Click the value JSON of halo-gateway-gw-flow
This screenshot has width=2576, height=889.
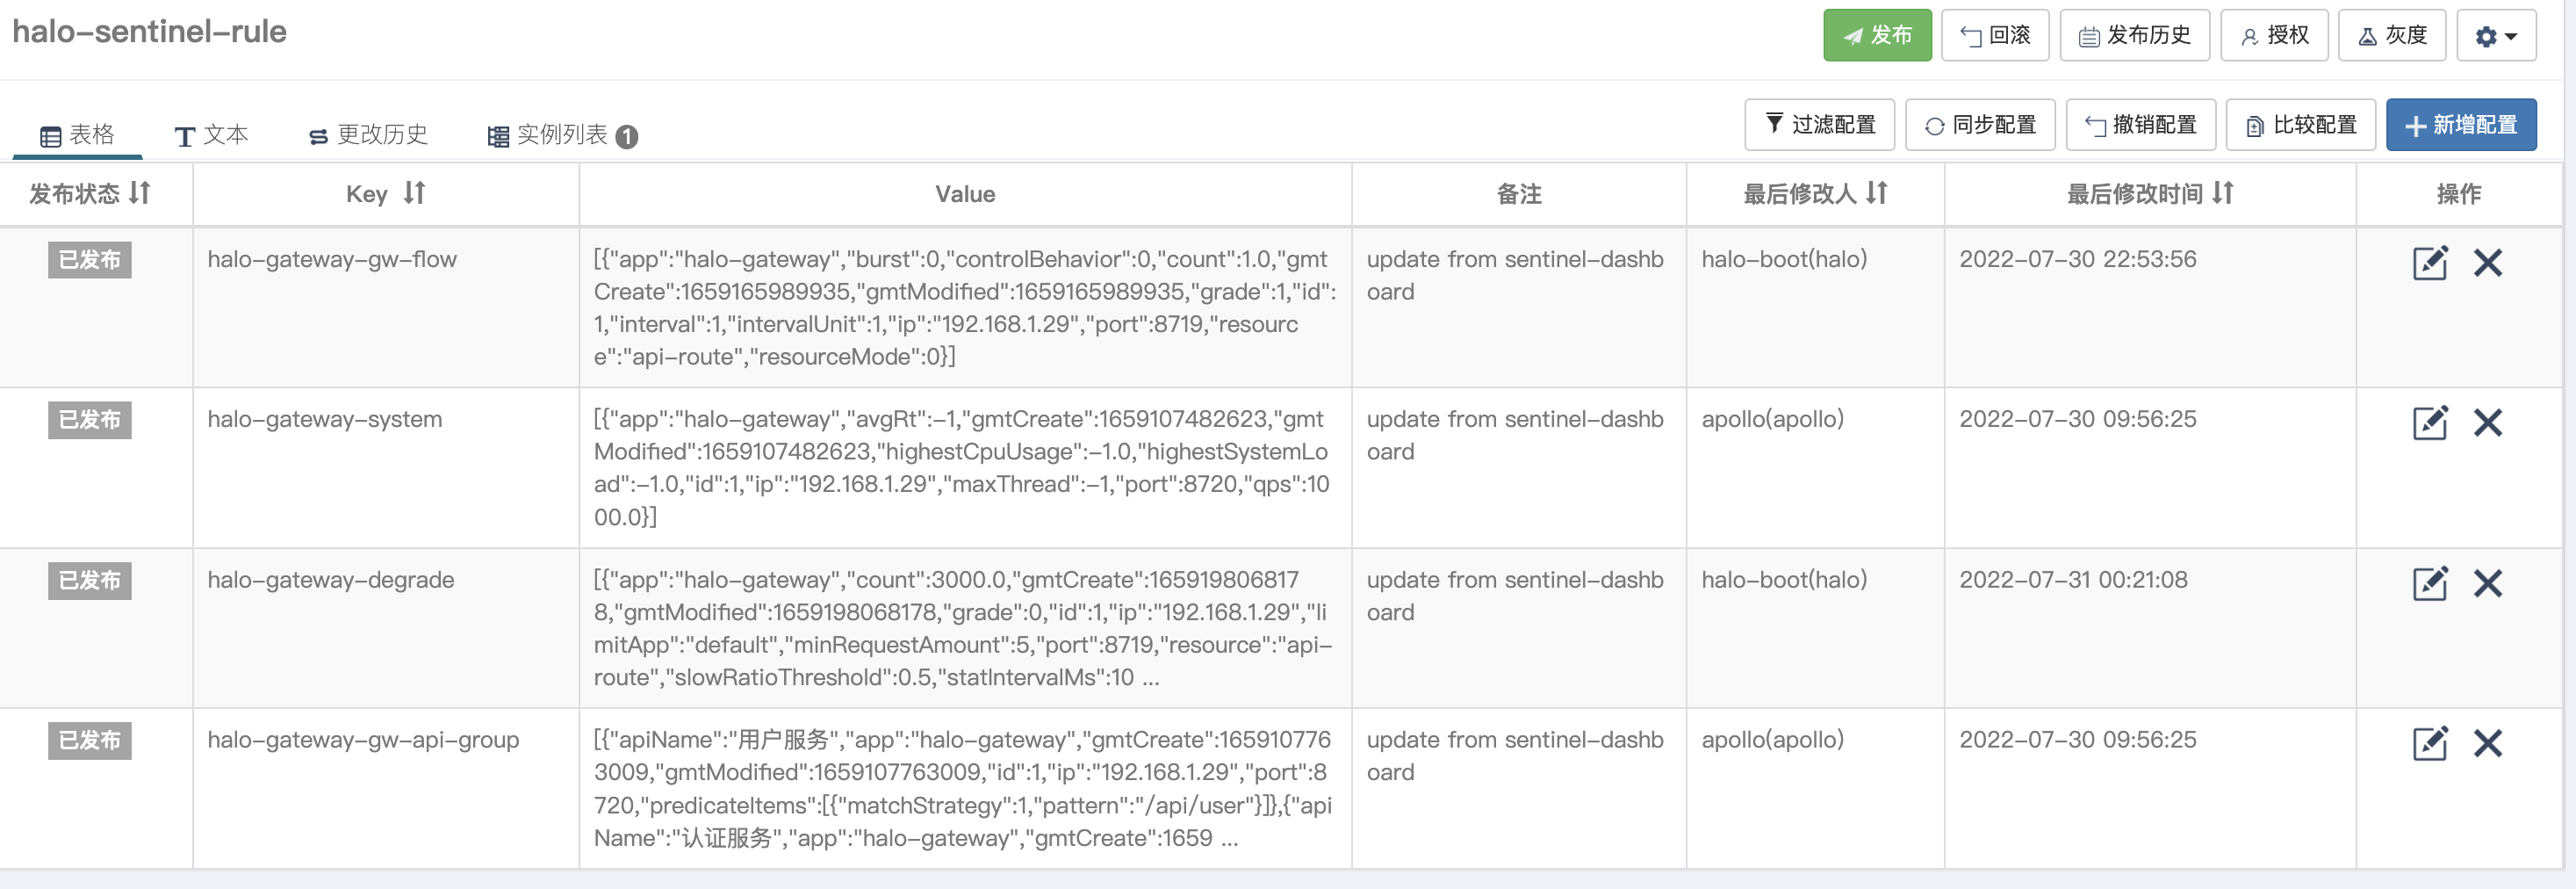964,308
